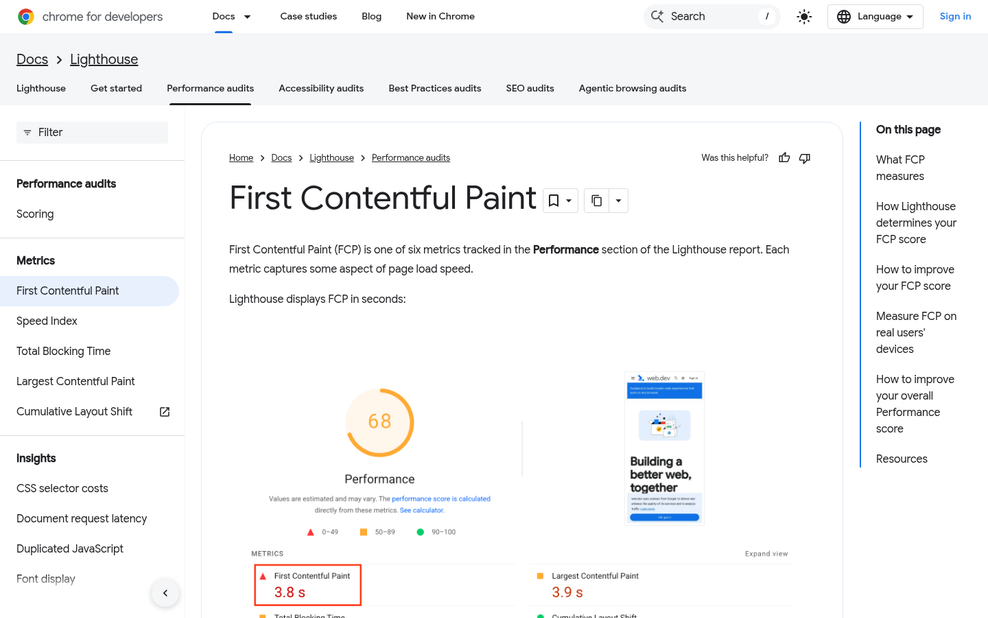The image size is (988, 618).
Task: Open Font display sidebar item
Action: [46, 579]
